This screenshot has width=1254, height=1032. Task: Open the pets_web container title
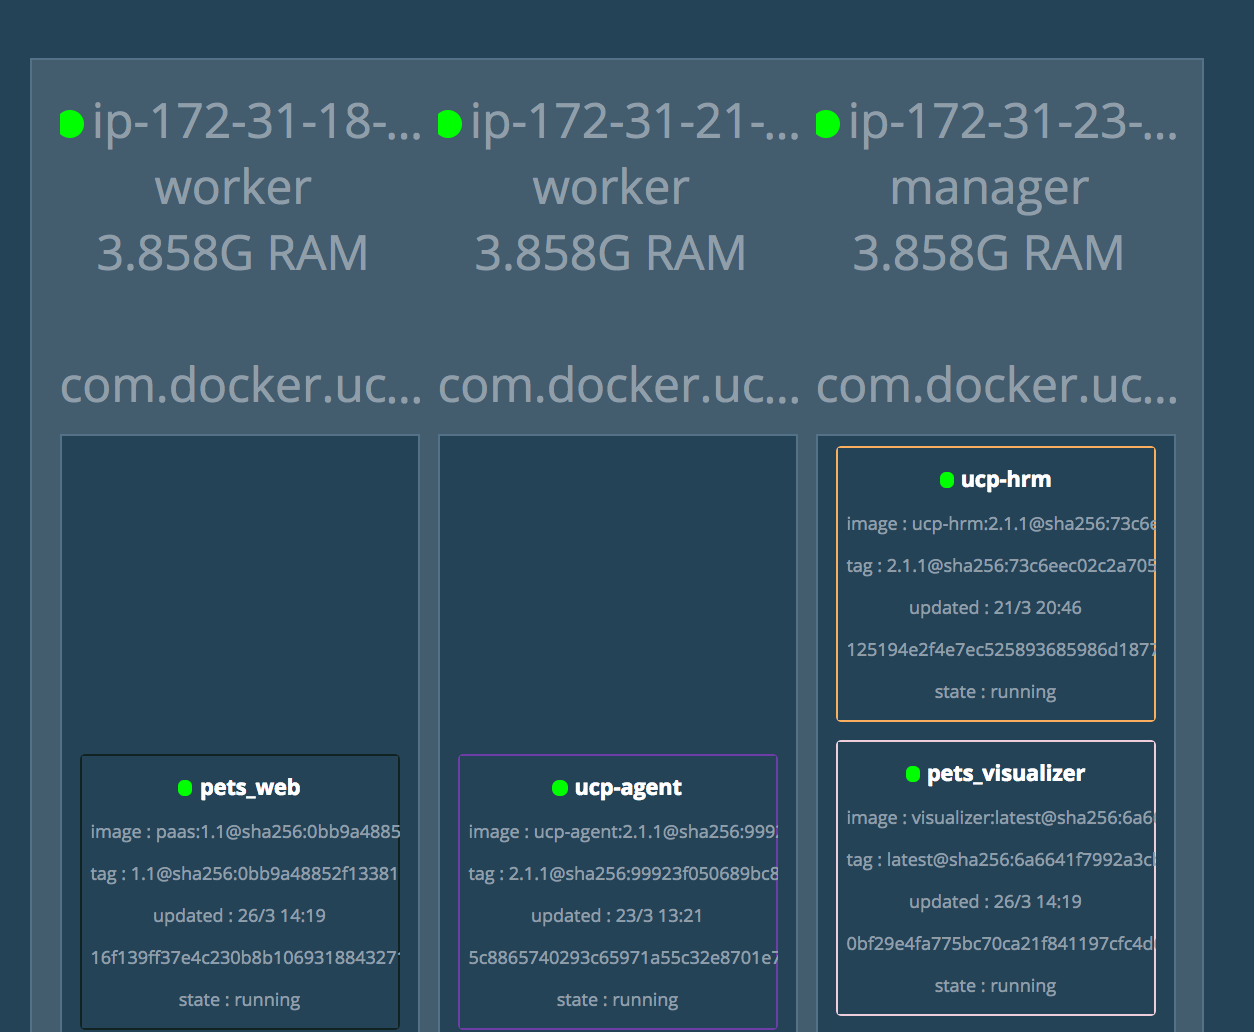point(250,788)
